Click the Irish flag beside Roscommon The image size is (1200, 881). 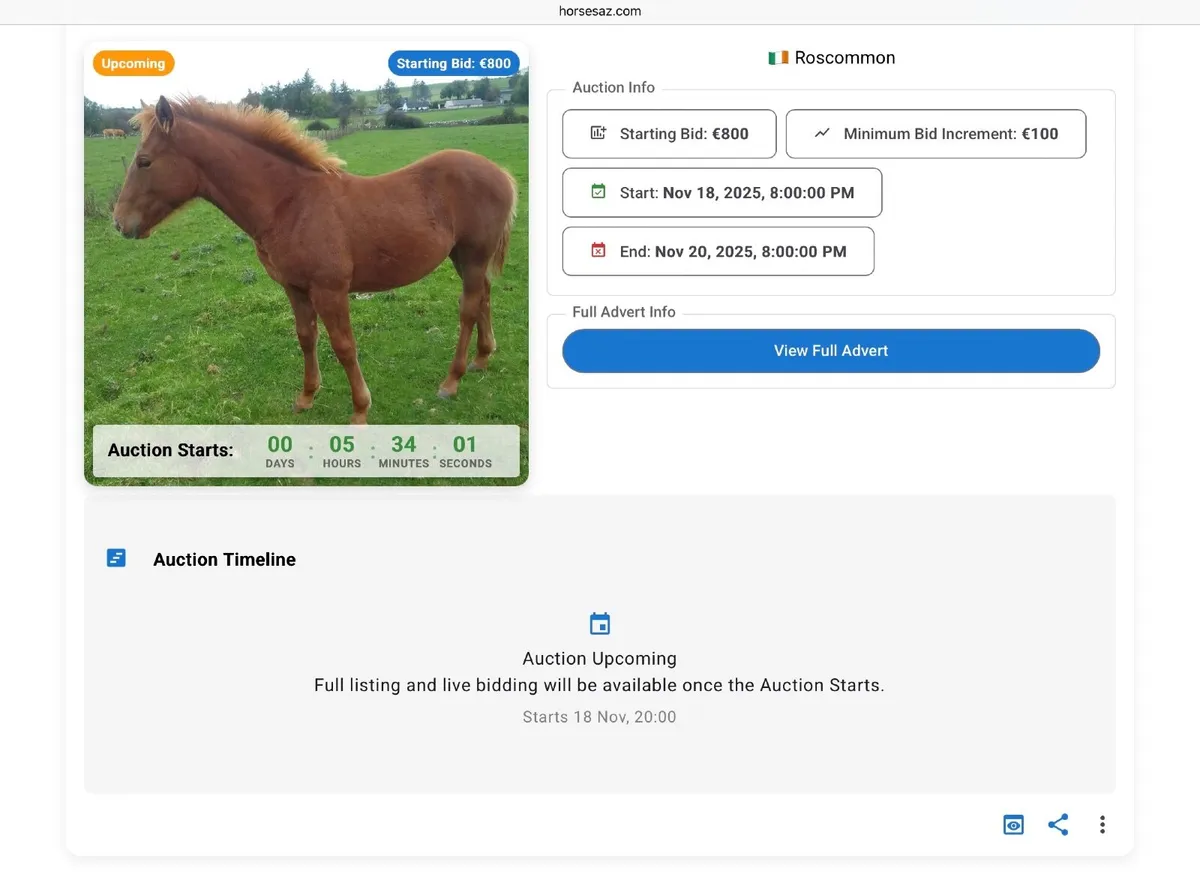pos(777,57)
